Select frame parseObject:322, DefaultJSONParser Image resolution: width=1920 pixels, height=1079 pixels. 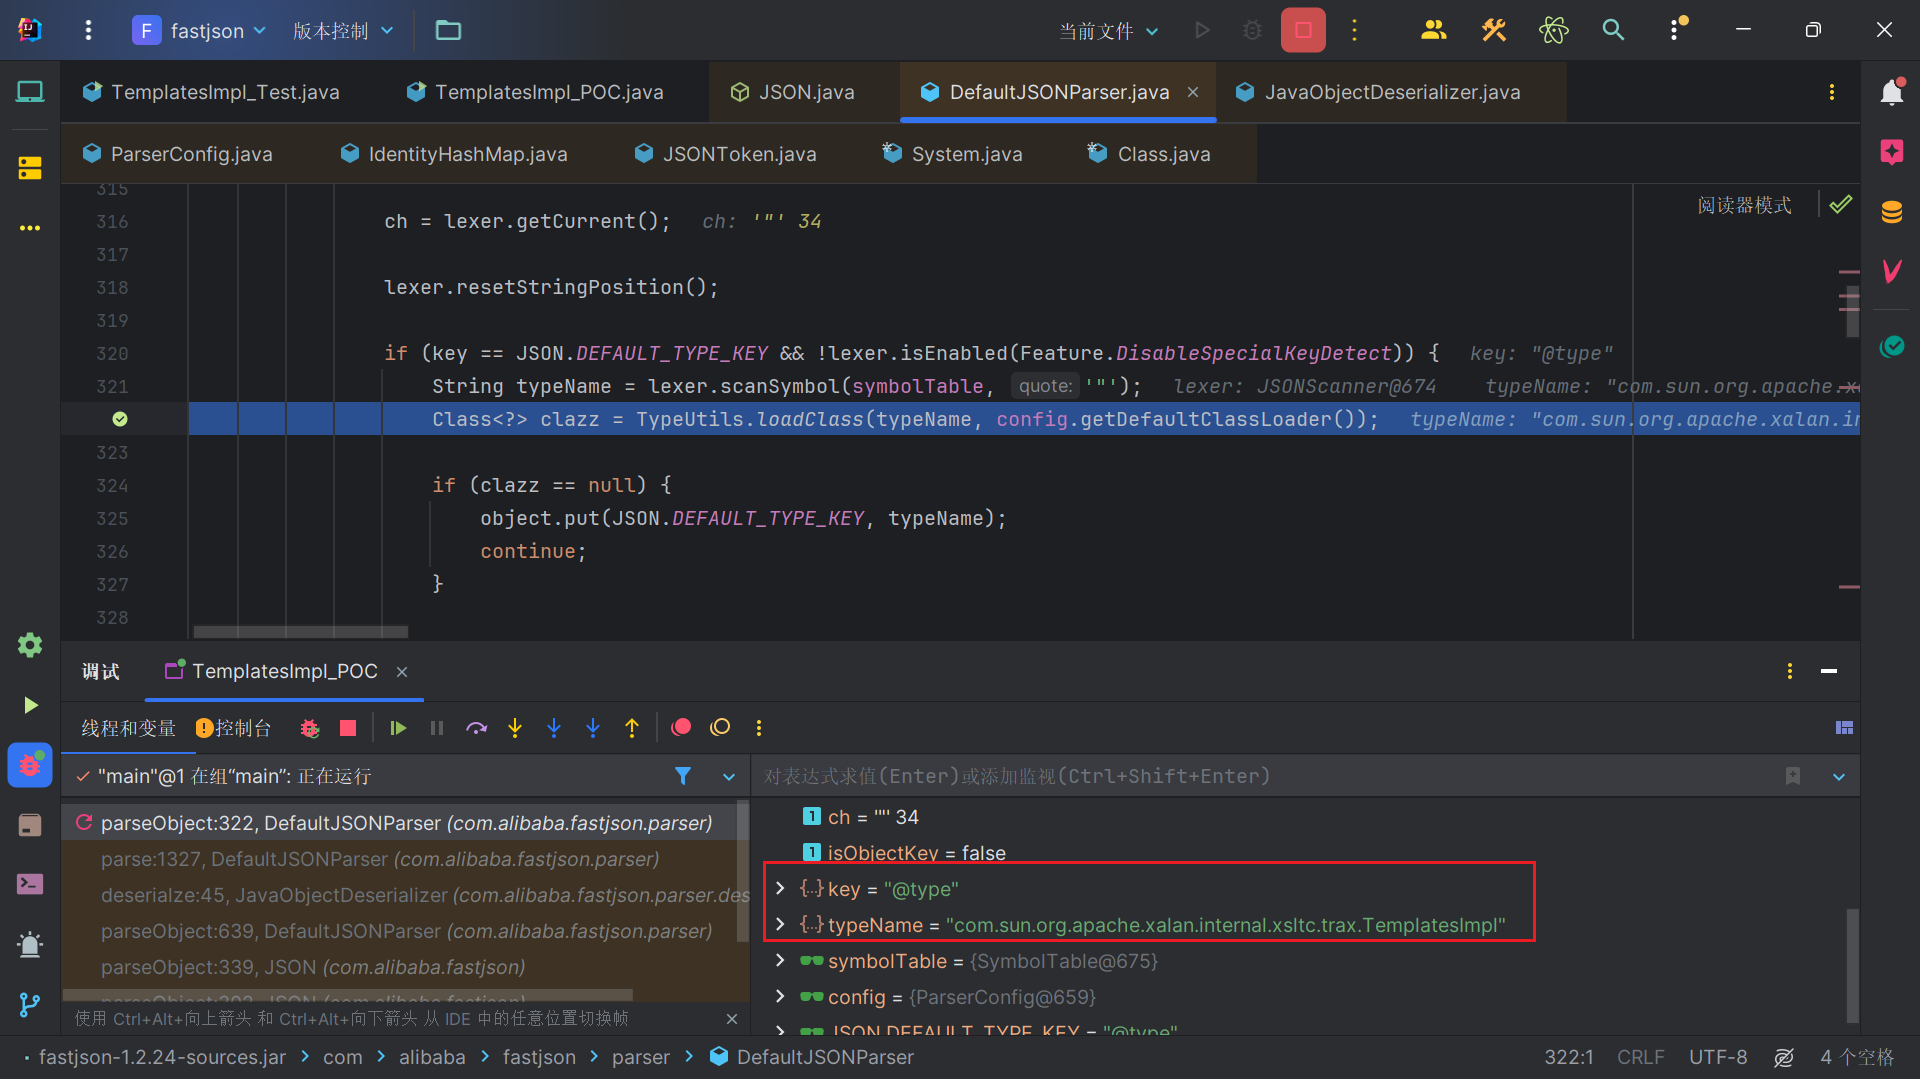click(x=406, y=823)
